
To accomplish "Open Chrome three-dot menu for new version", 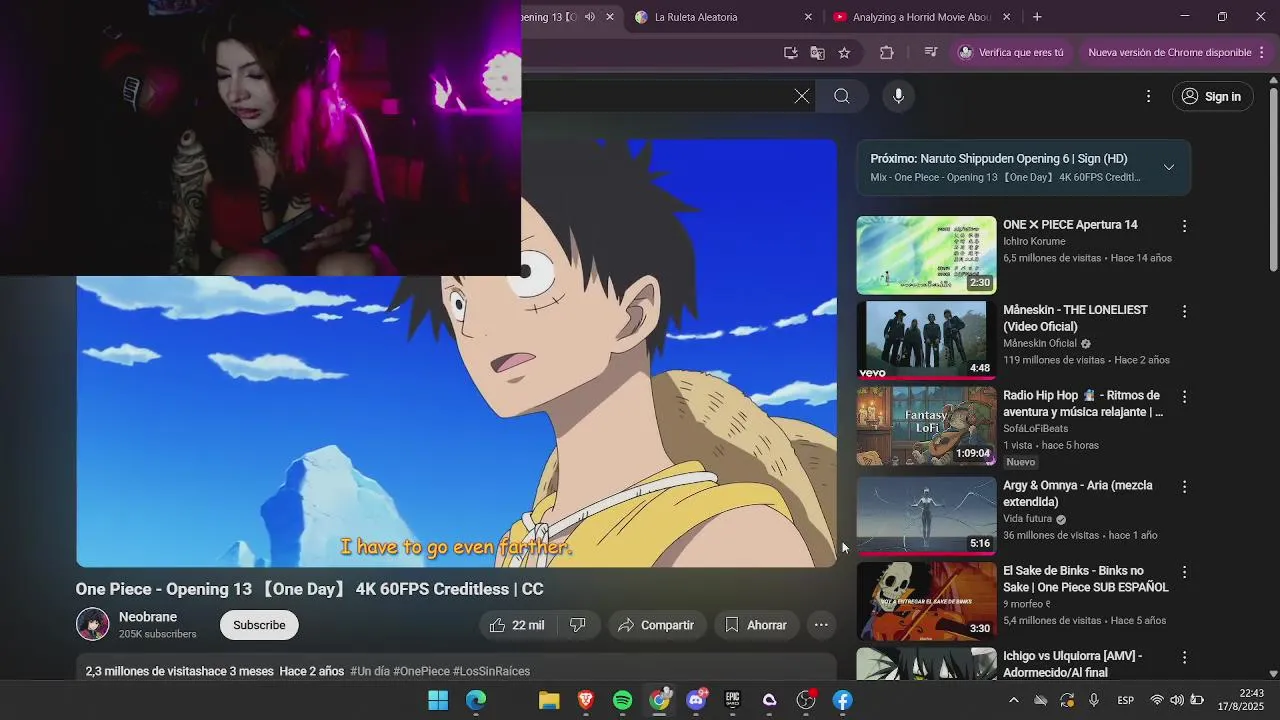I will pos(1261,52).
